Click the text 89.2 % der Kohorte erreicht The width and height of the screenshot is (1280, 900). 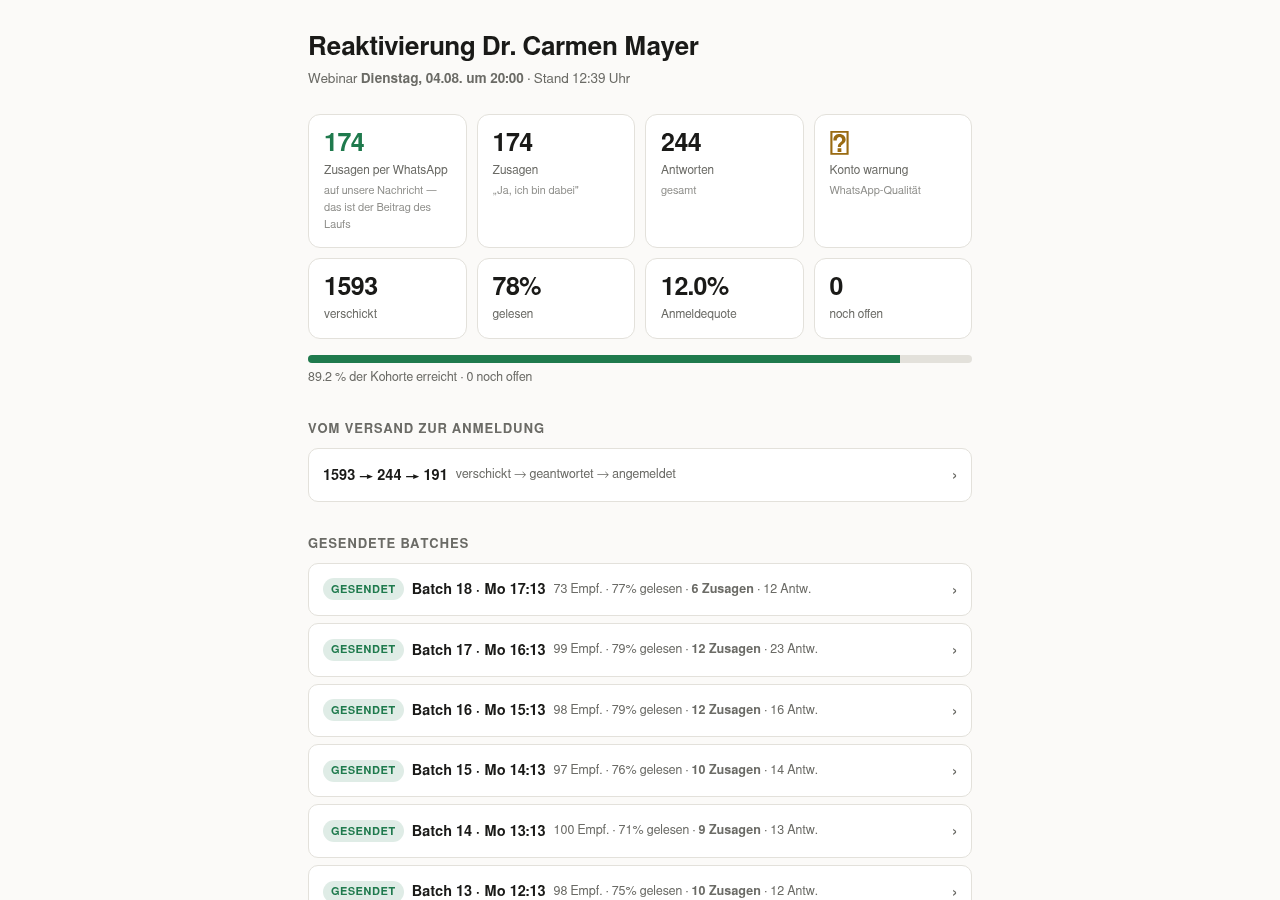tap(382, 377)
